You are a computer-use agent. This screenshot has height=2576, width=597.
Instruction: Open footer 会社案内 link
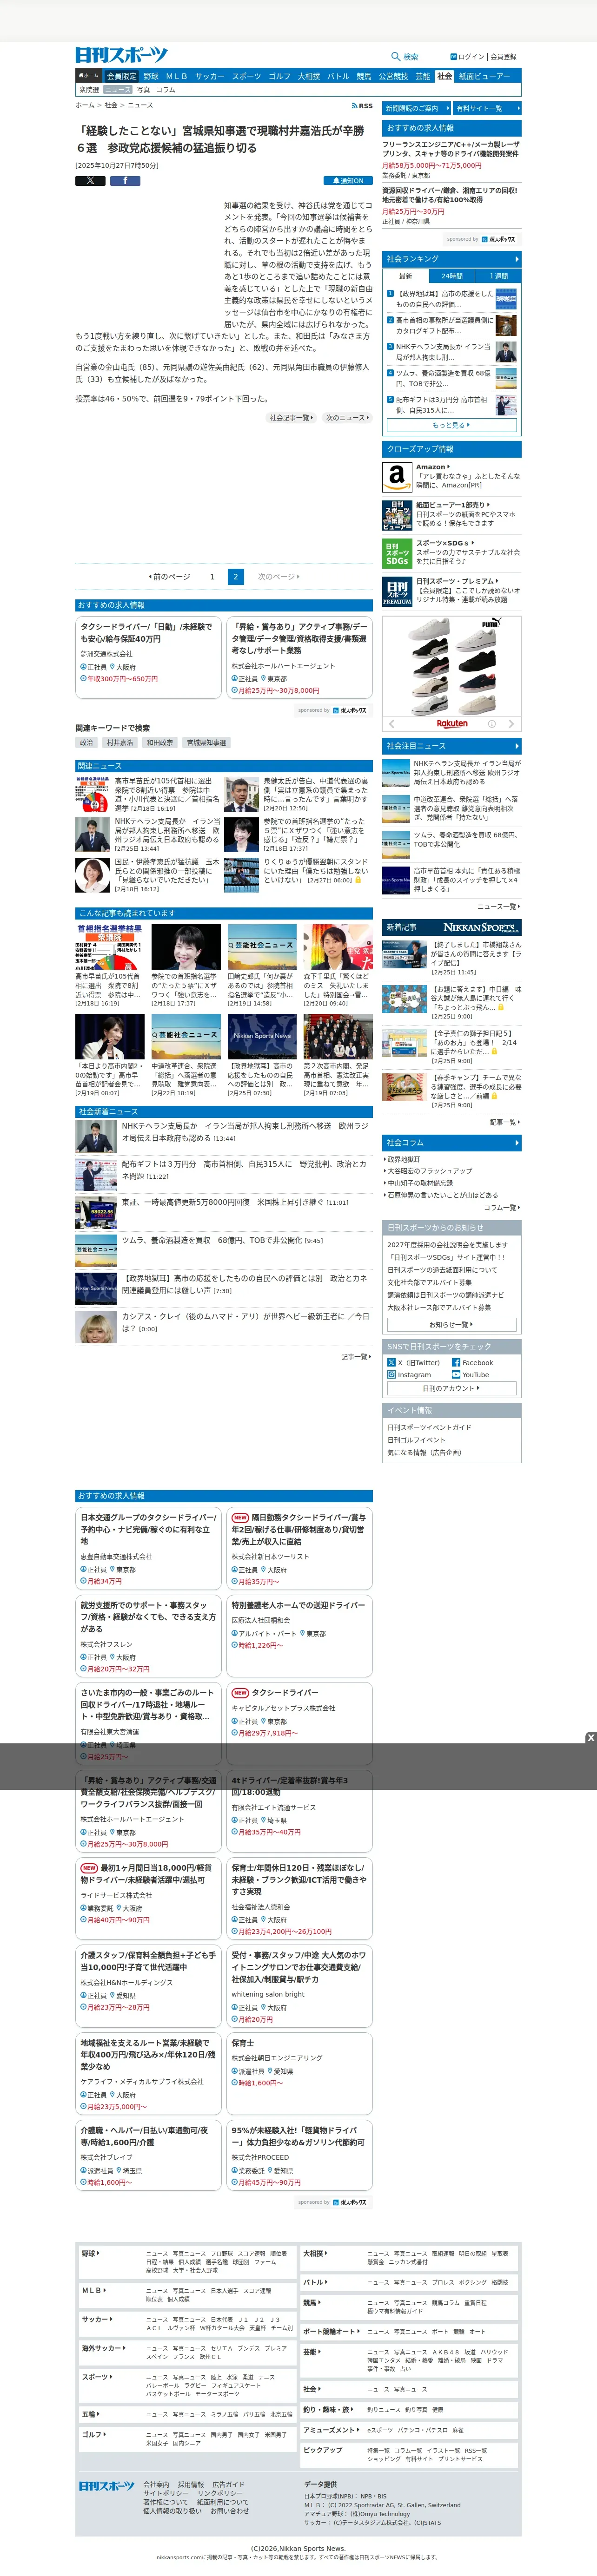pos(156,2484)
